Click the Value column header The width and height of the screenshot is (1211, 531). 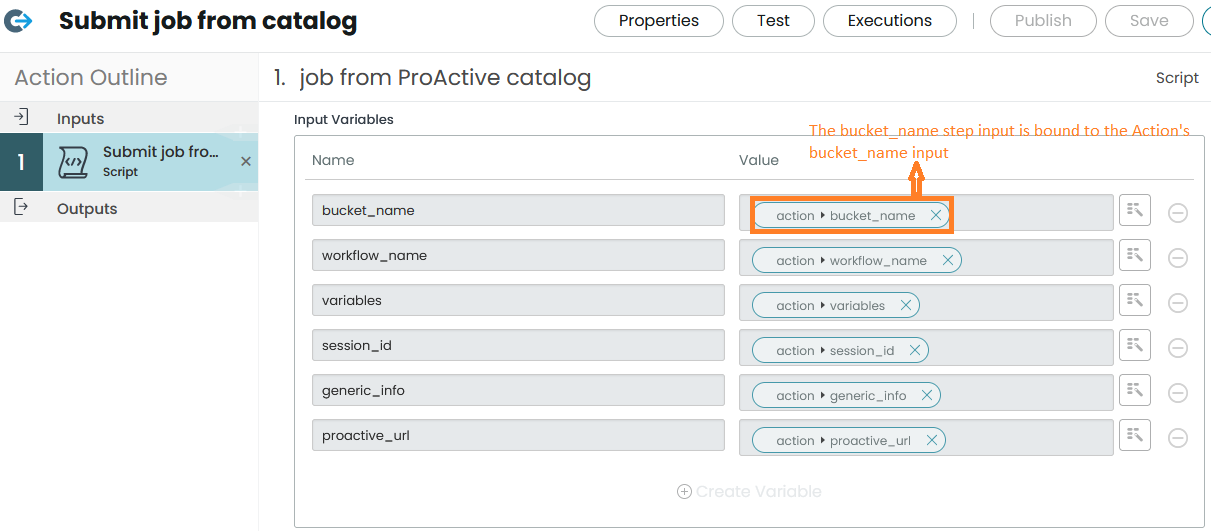pyautogui.click(x=759, y=160)
